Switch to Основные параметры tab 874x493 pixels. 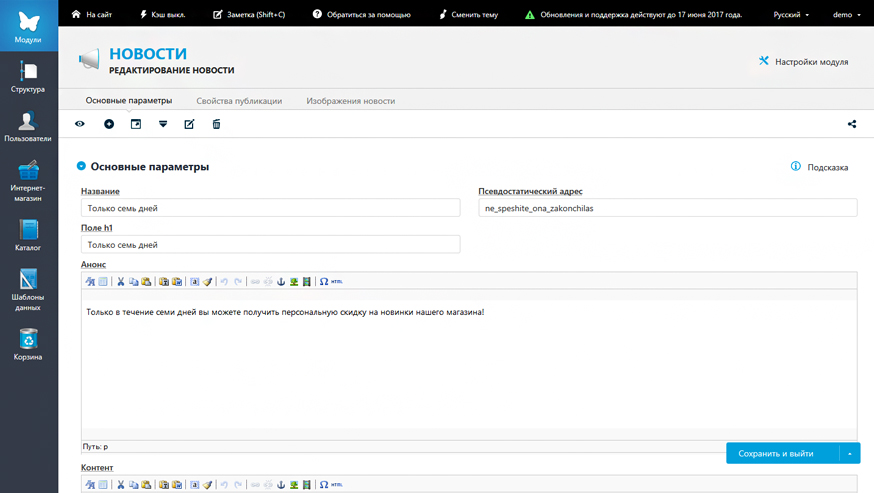[x=129, y=100]
